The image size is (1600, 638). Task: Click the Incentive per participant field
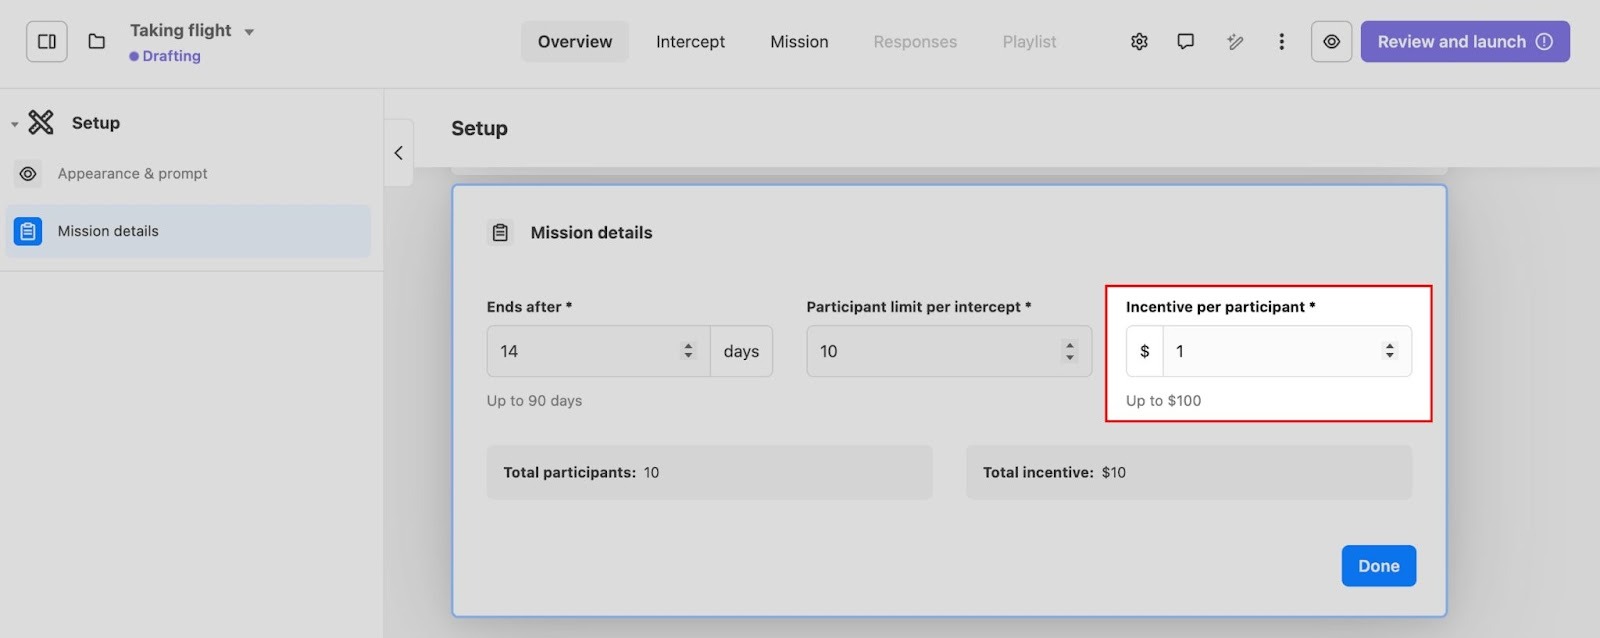coord(1272,351)
